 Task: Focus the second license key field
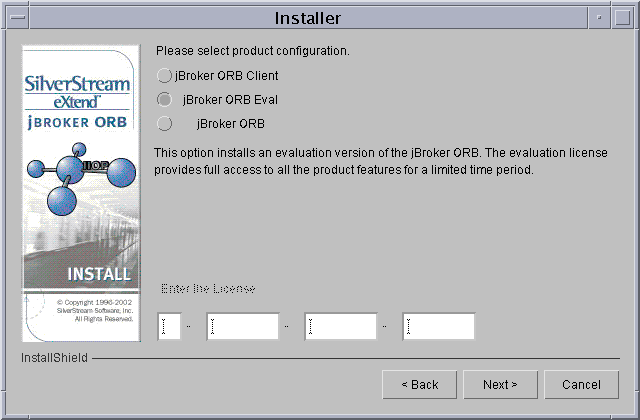pos(242,326)
